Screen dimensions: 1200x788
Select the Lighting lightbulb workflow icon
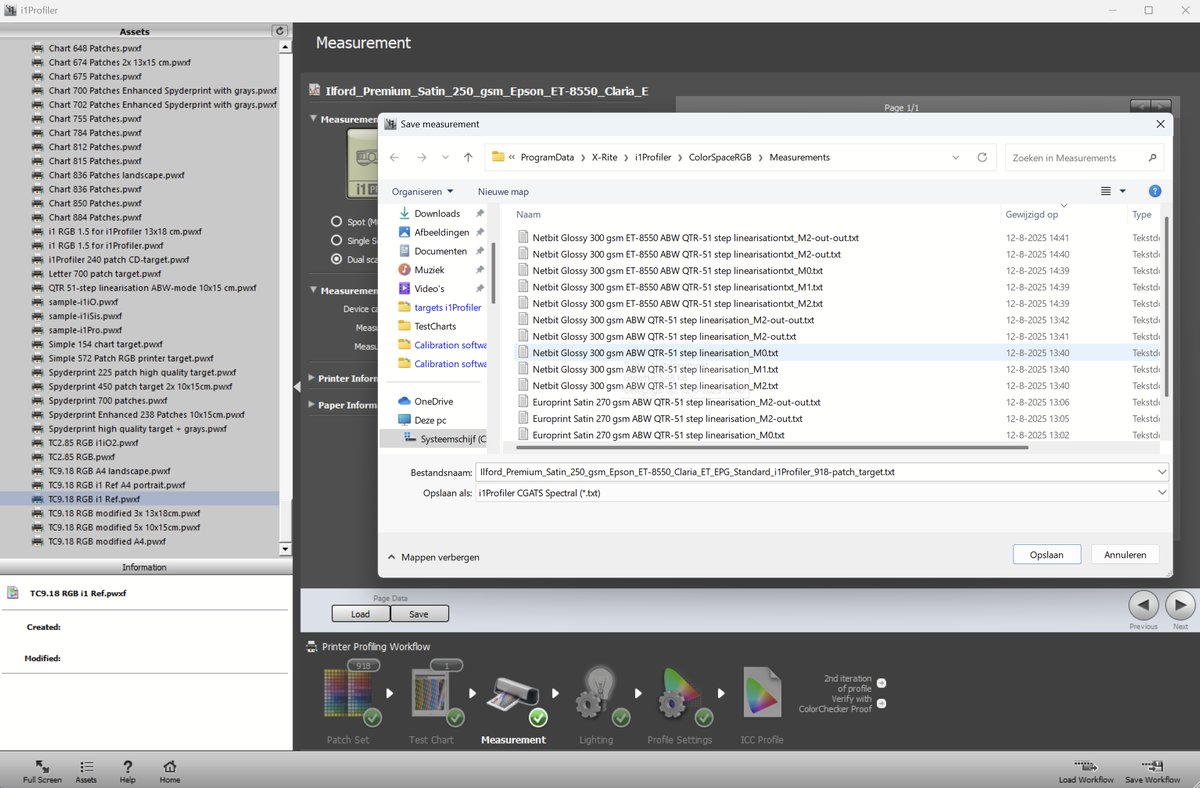point(598,693)
